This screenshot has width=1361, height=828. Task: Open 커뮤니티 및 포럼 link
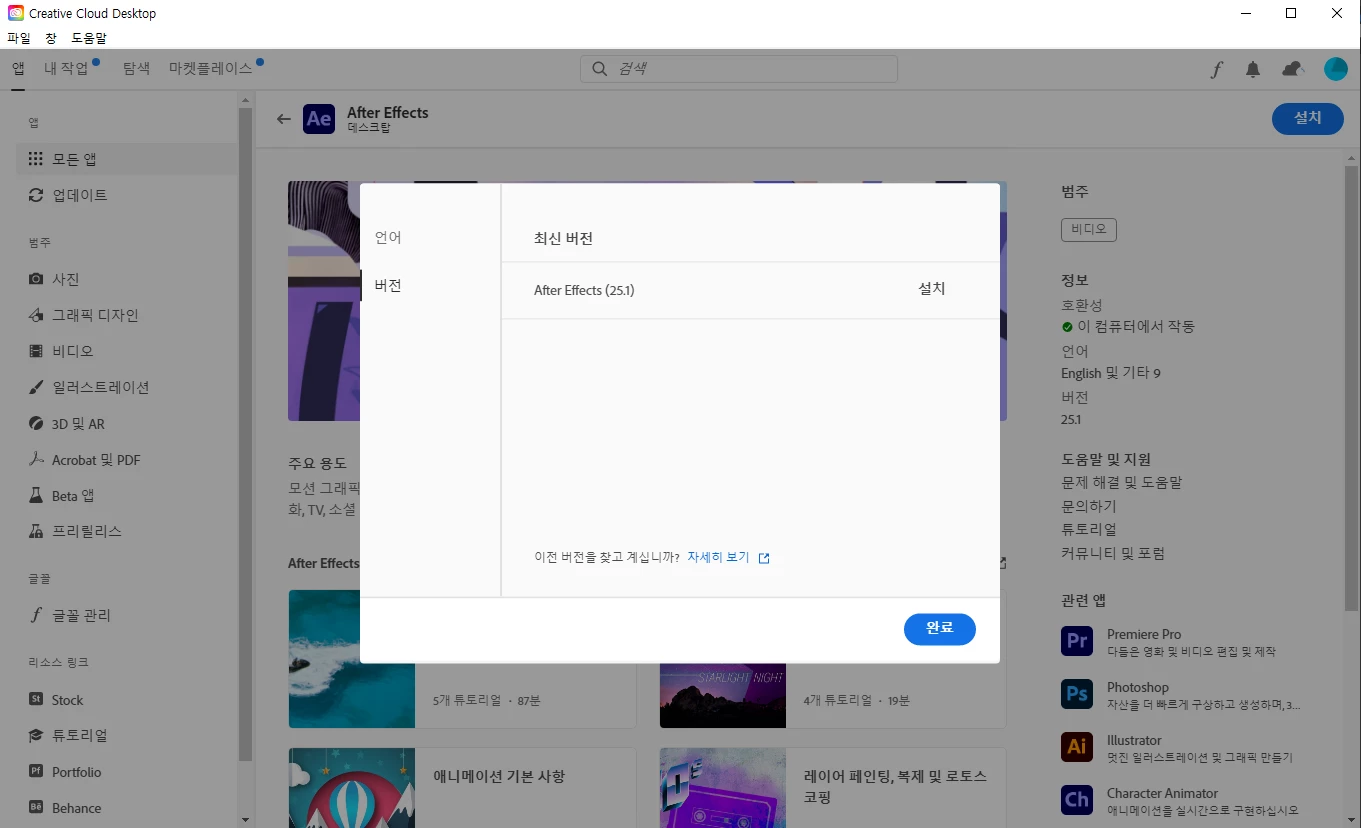(1113, 554)
